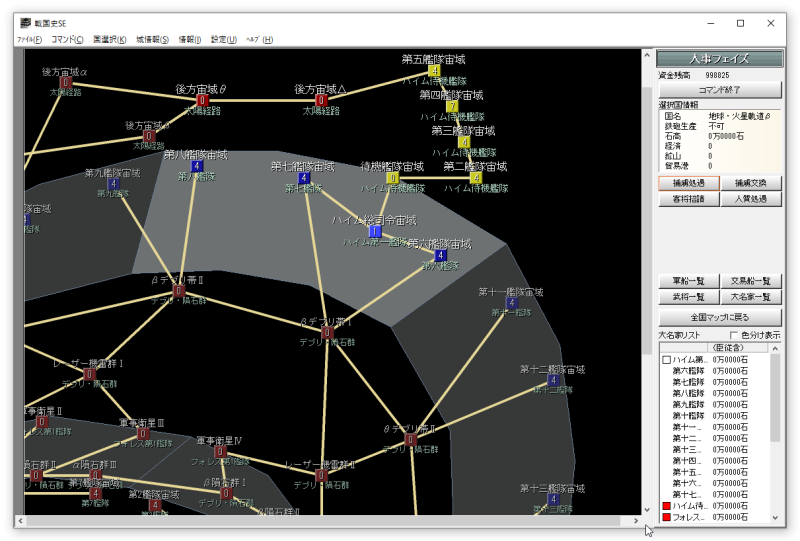800x541 pixels.
Task: Click the 軍事衛星III red marker
Action: click(x=143, y=434)
